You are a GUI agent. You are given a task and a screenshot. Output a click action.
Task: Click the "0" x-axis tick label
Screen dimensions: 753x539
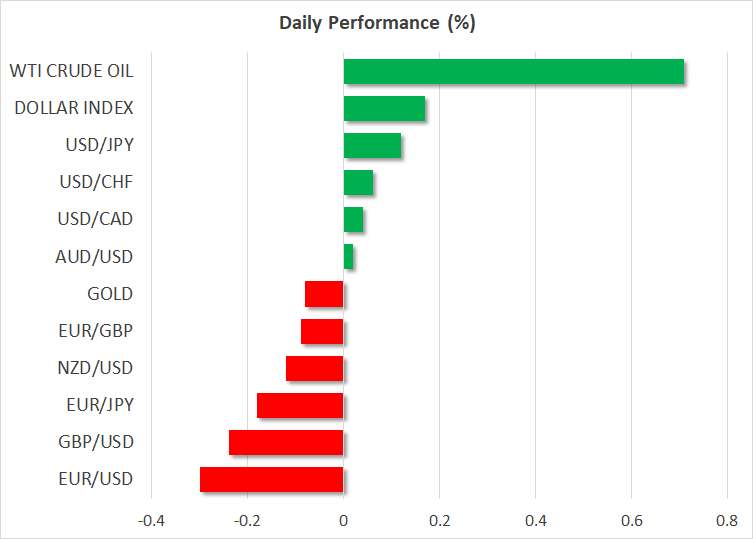(x=343, y=520)
